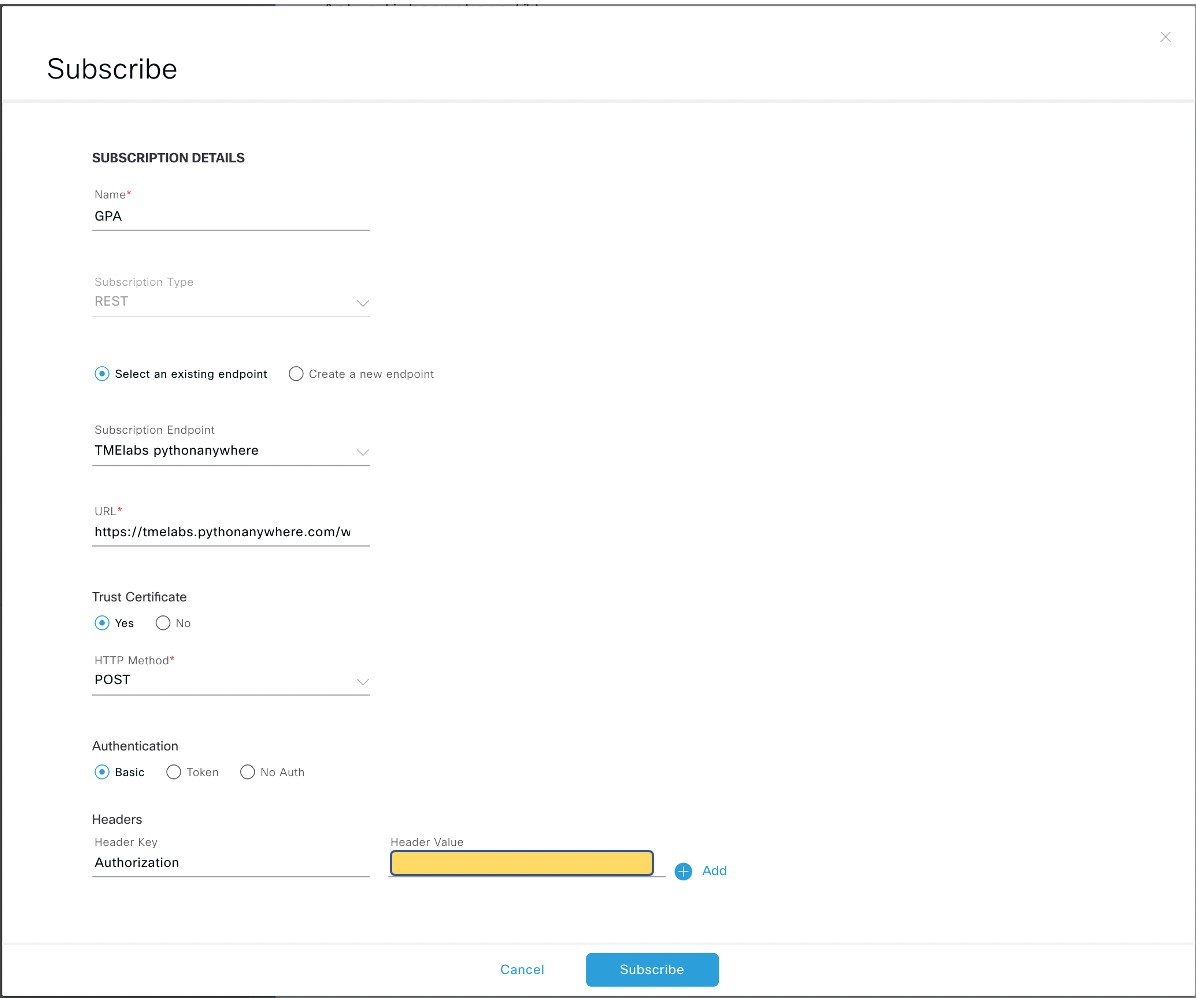Click the HTTP Method dropdown chevron
This screenshot has height=998, width=1196.
coord(362,681)
